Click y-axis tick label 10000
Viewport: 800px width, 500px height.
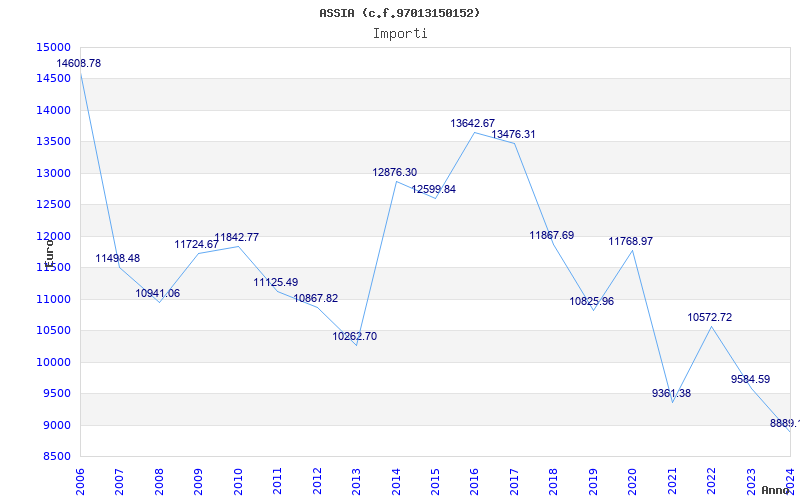53,362
